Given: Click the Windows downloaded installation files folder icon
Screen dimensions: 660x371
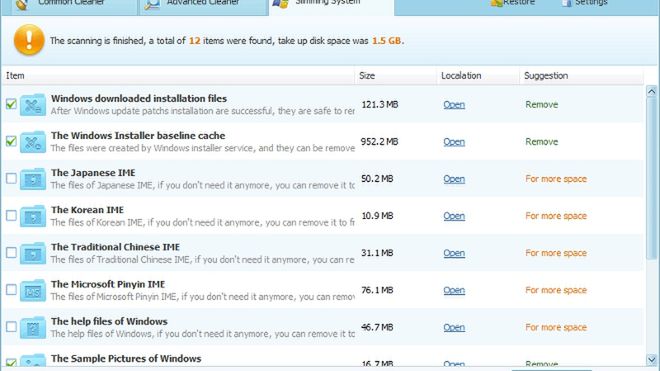Looking at the screenshot, I should pos(33,104).
